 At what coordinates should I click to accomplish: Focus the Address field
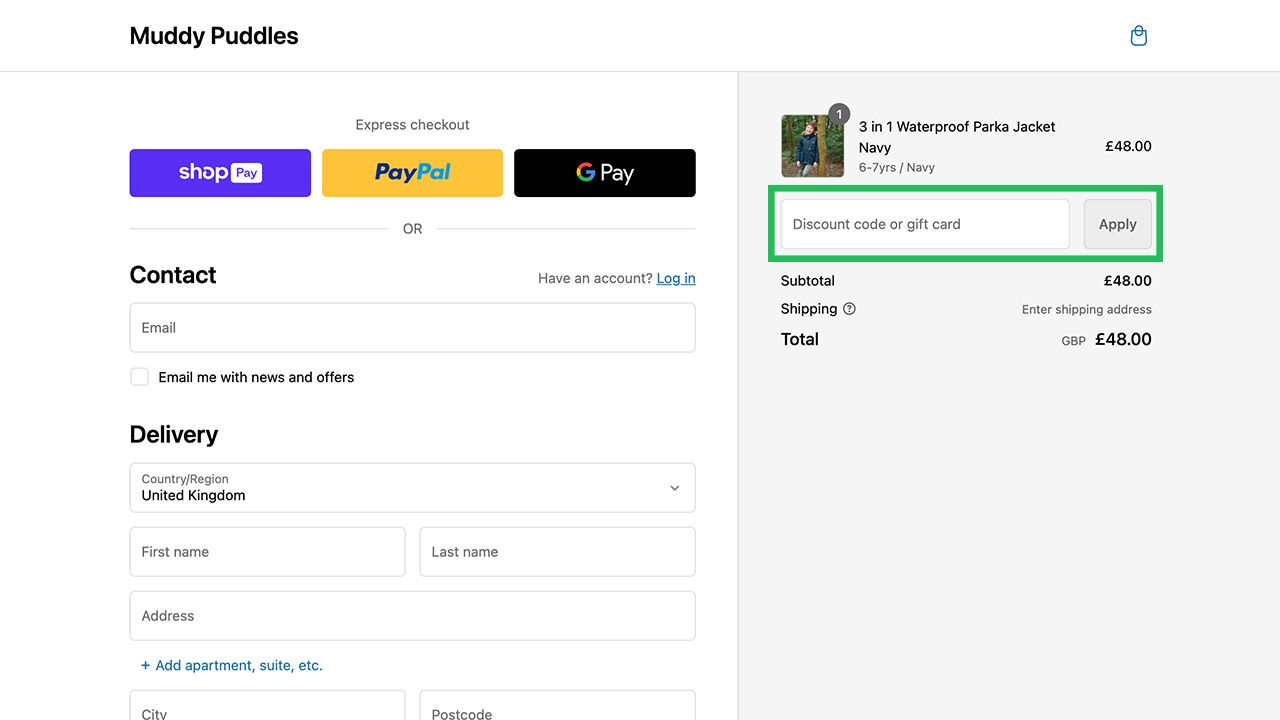click(x=412, y=616)
